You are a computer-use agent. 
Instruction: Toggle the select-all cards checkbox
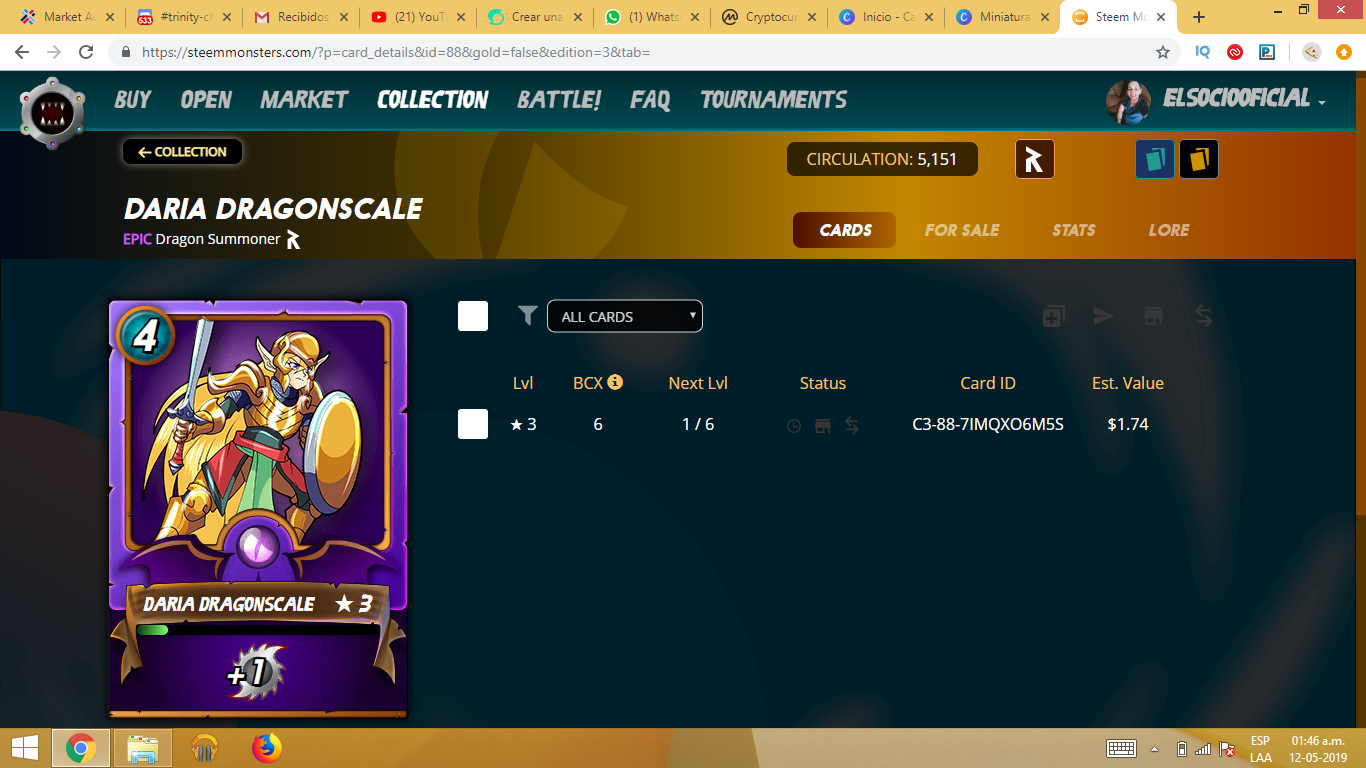[473, 316]
